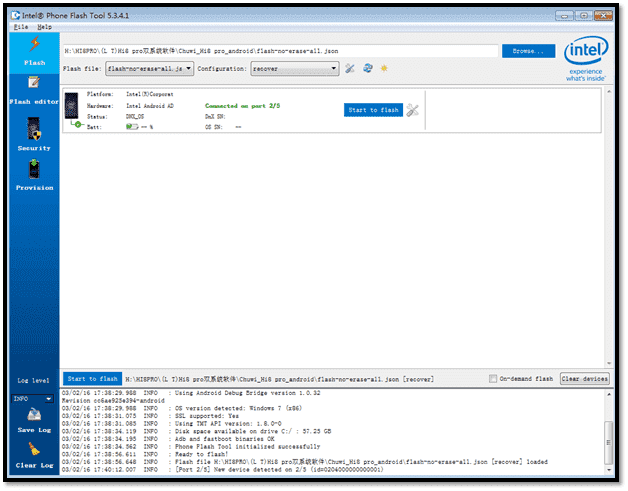
Task: Click the 'Intel Android AD' hardware value
Action: pos(150,106)
